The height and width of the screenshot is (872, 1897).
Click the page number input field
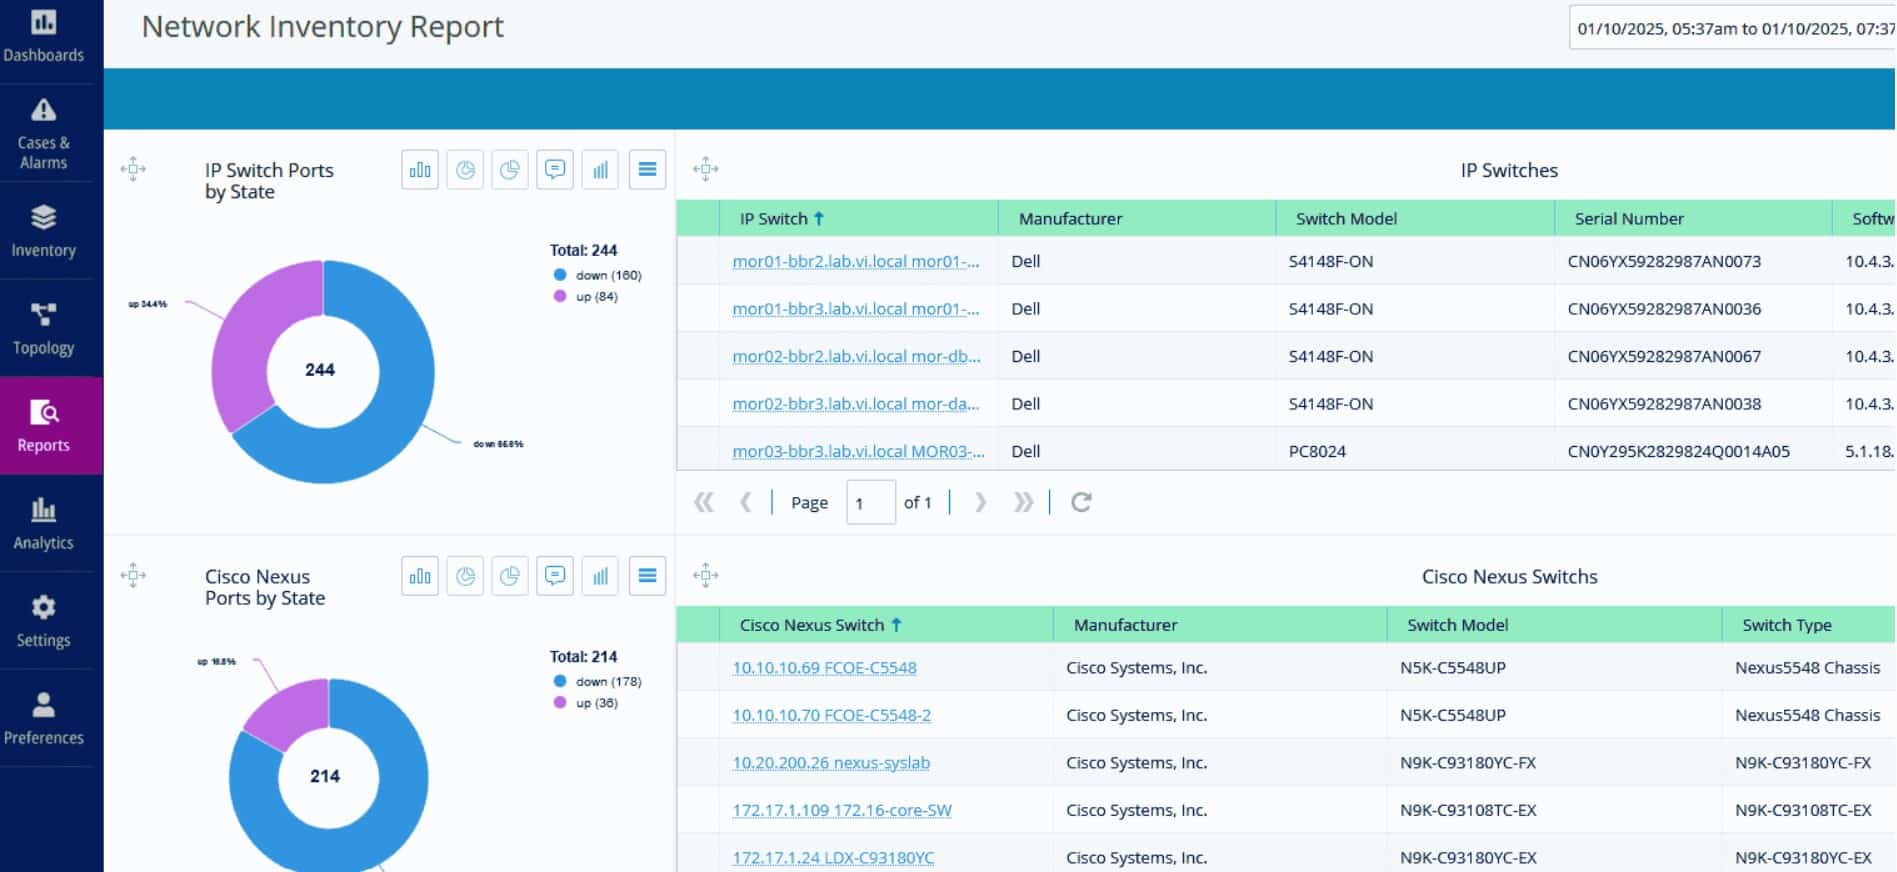click(870, 502)
